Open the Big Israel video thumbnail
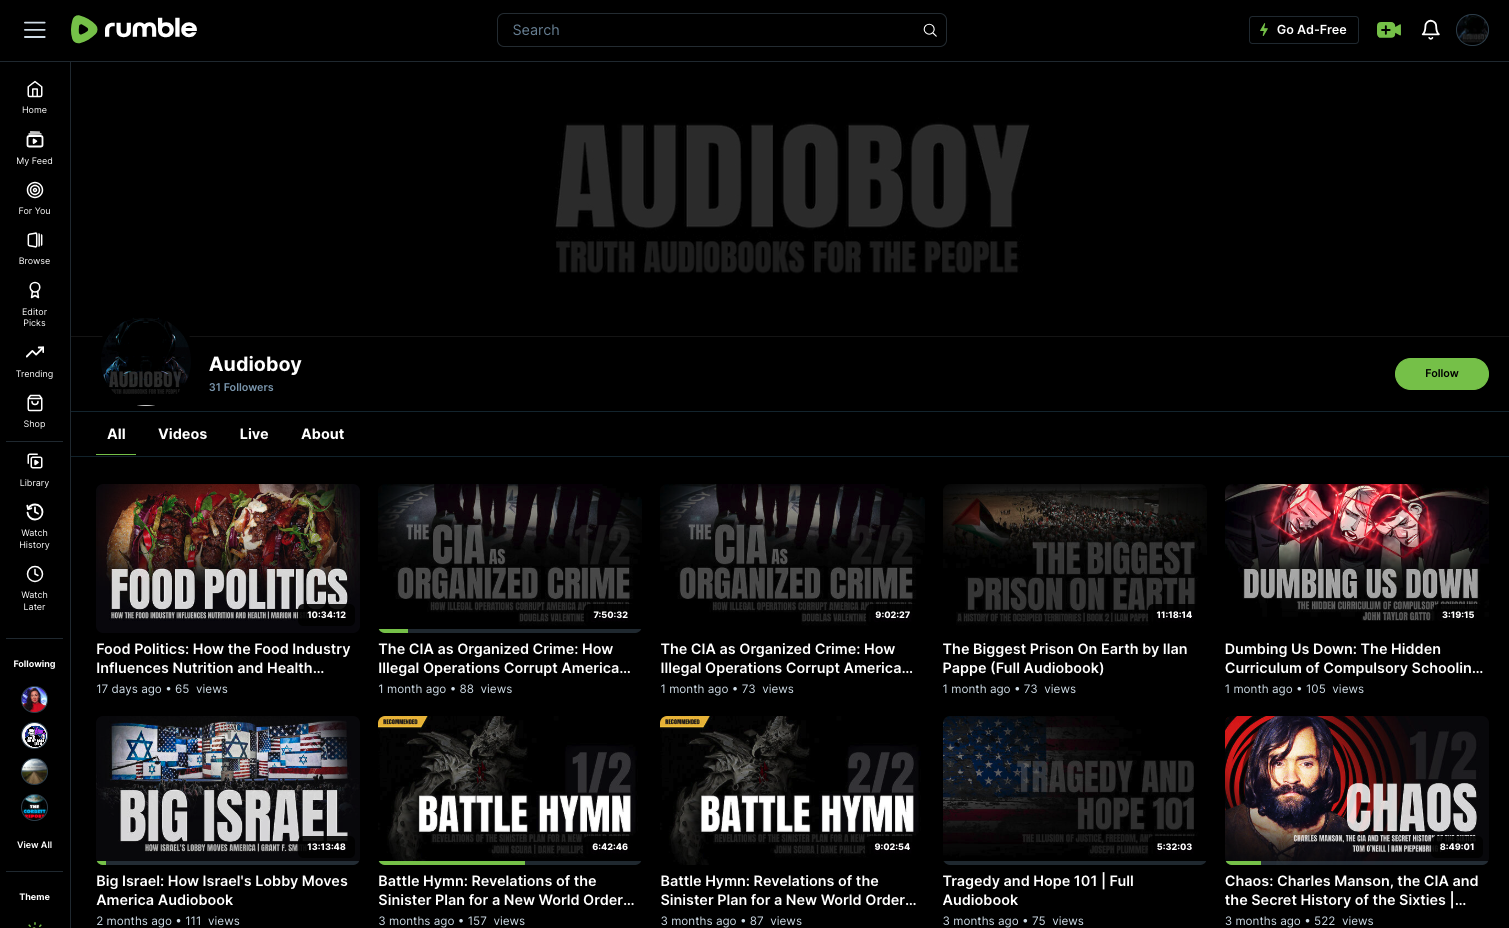The height and width of the screenshot is (928, 1509). [x=228, y=790]
